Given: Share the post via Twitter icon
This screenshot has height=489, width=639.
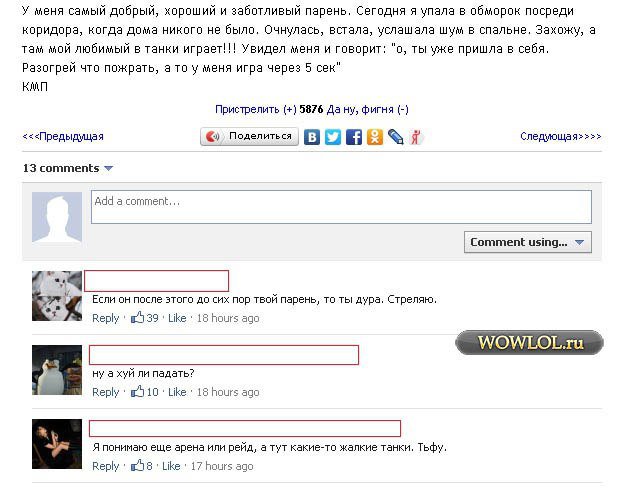Looking at the screenshot, I should (333, 137).
